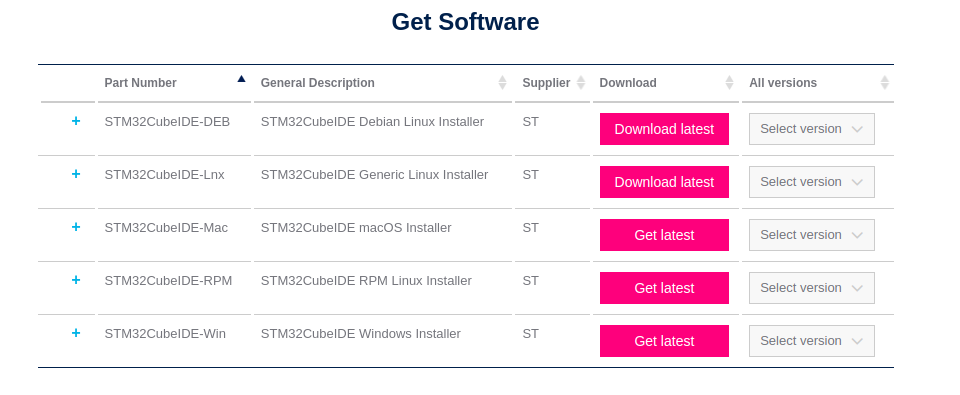Viewport: 960px width, 395px height.
Task: Click Get latest for macOS Installer
Action: (664, 235)
